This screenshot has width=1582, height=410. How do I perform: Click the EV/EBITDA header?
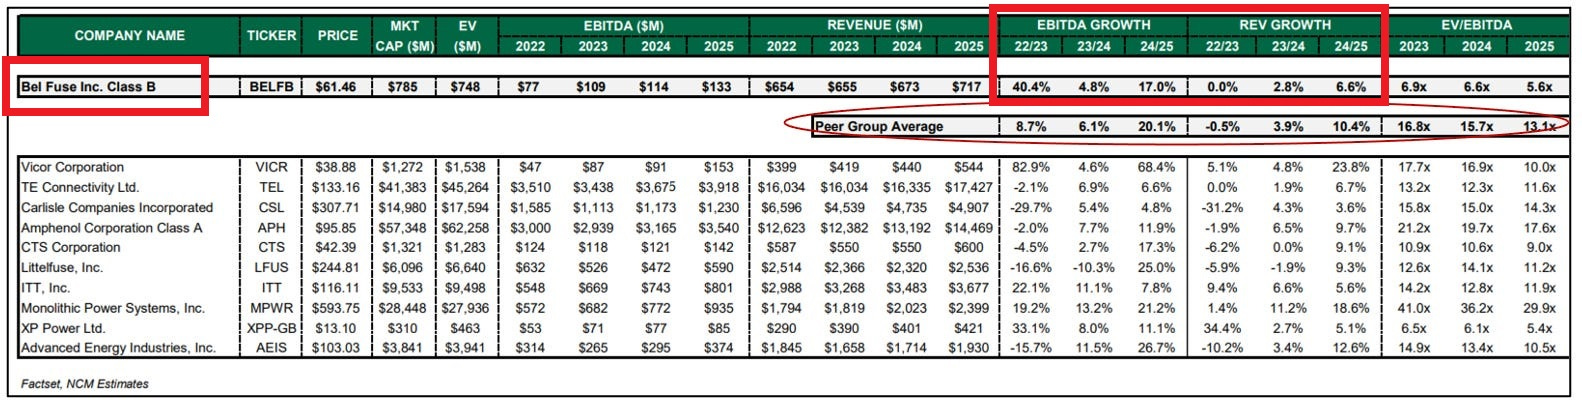point(1477,25)
